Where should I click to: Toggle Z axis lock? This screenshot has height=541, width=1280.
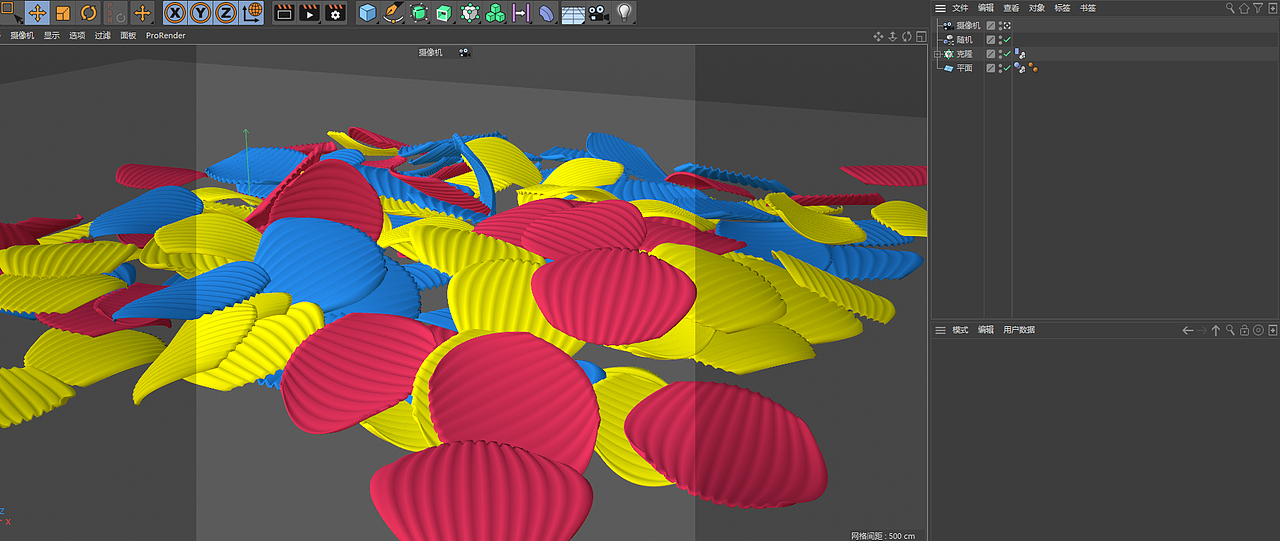tap(225, 13)
